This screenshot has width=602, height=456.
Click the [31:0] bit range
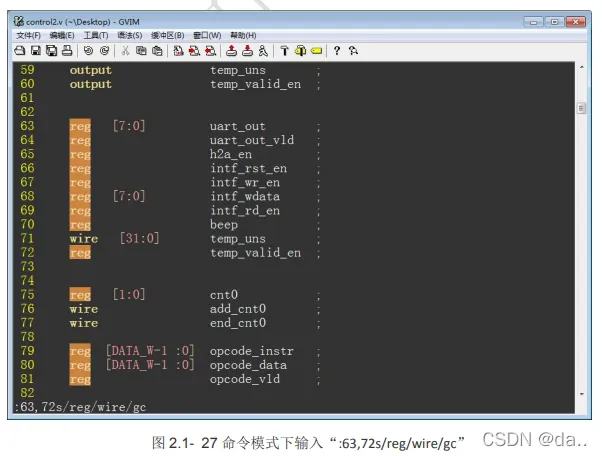(139, 238)
